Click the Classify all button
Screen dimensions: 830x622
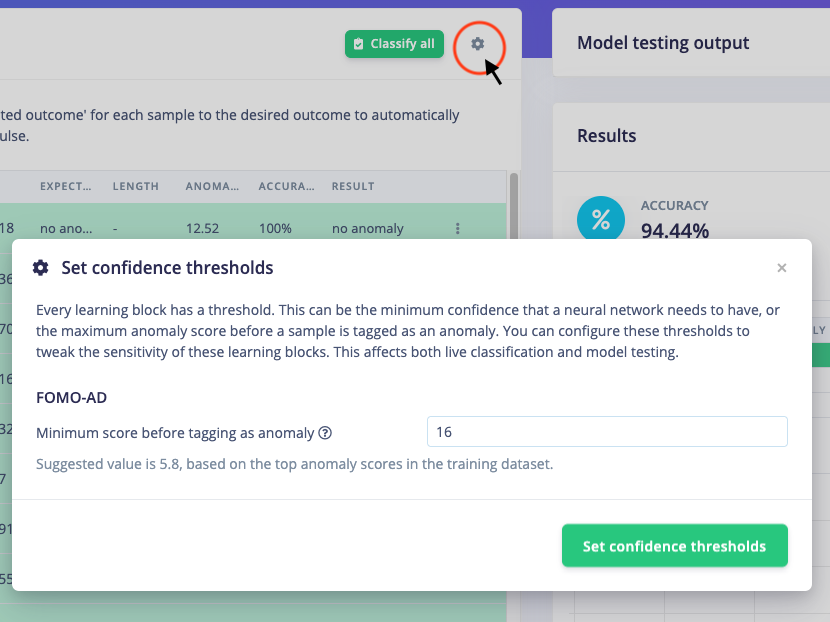coord(394,44)
